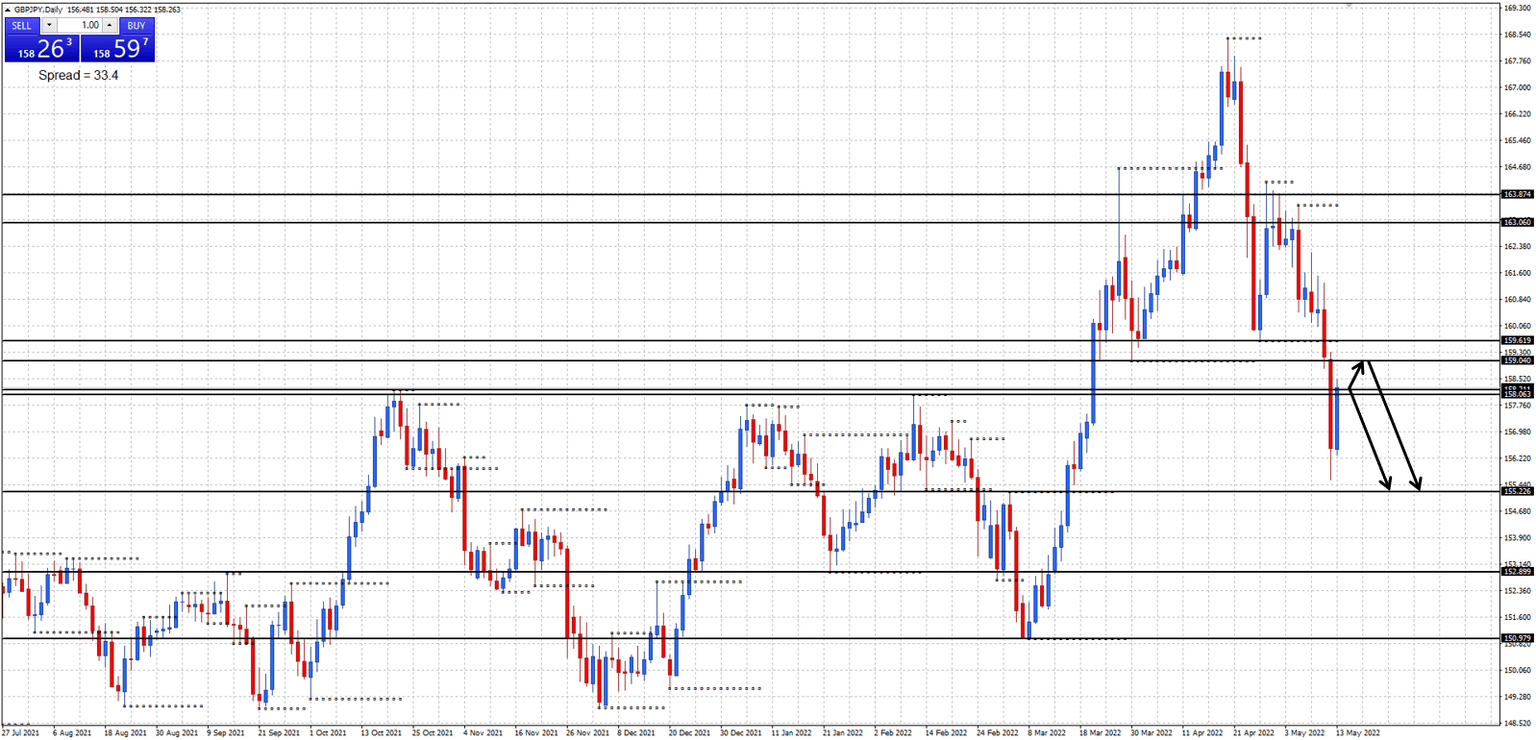Image resolution: width=1536 pixels, height=740 pixels.
Task: Increase order volume with the up arrow
Action: 108,26
